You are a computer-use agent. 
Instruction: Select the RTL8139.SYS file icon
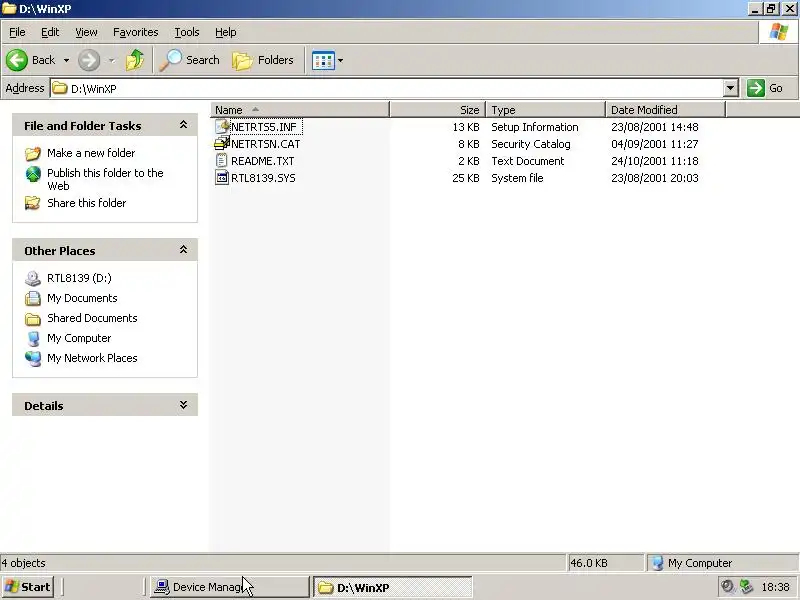coord(221,178)
